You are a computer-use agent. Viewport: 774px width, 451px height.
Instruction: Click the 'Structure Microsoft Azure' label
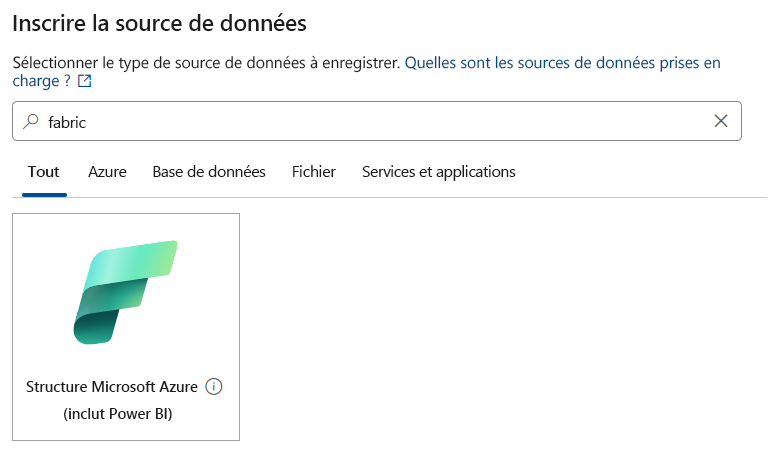tap(112, 387)
